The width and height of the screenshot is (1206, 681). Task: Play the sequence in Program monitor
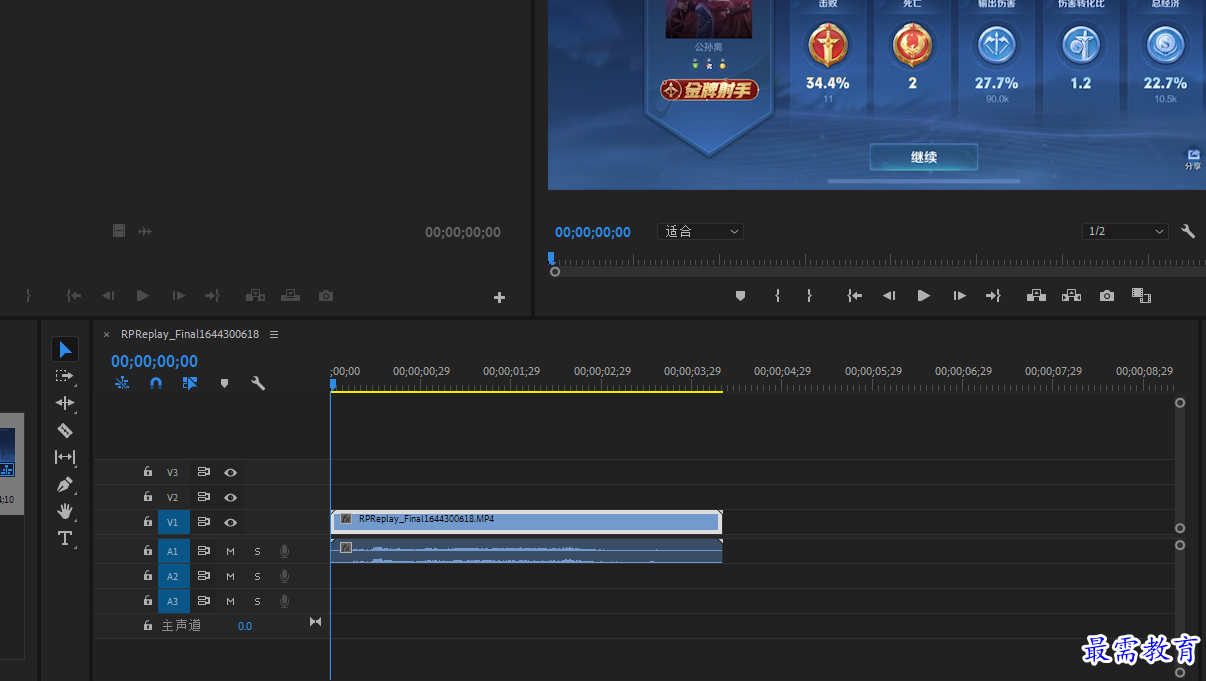pyautogui.click(x=924, y=296)
